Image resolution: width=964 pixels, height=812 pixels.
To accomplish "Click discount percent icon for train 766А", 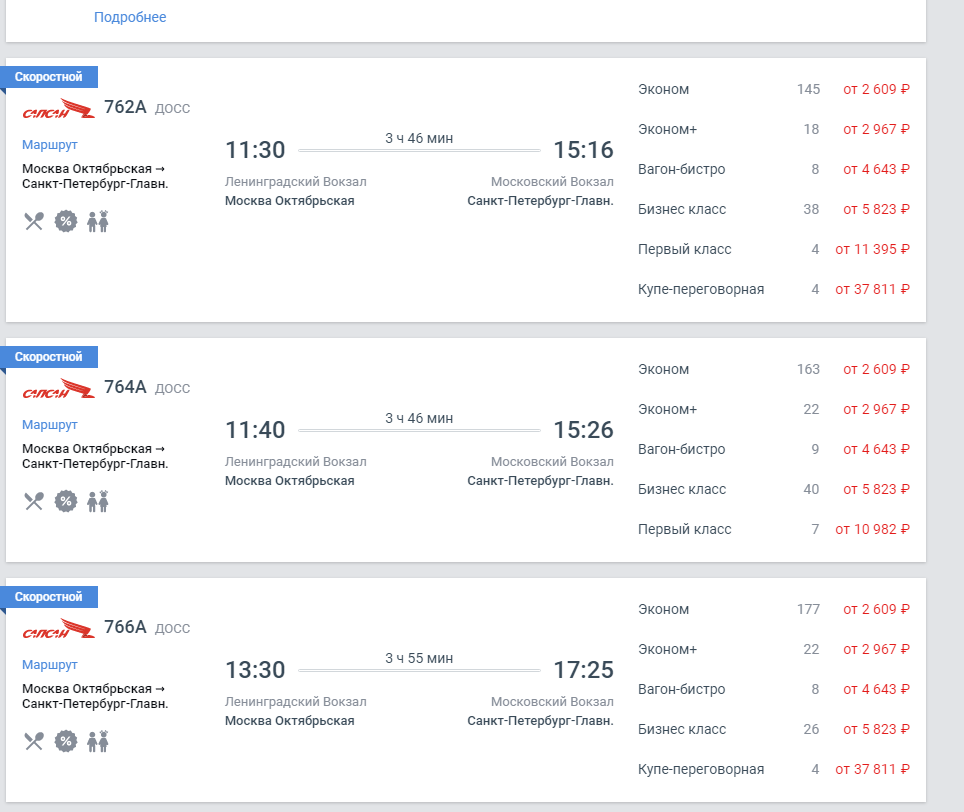I will click(66, 741).
